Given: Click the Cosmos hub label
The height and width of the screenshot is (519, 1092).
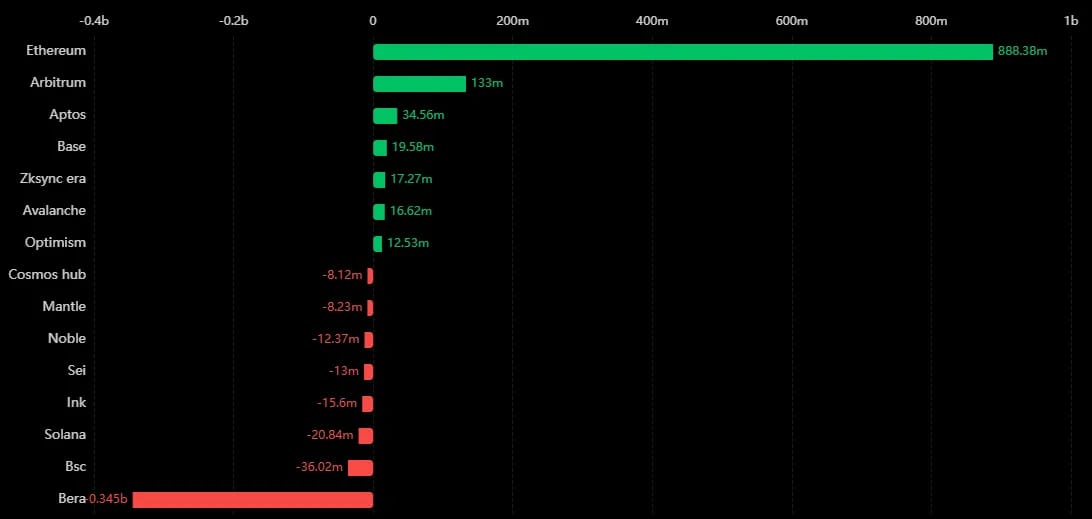Looking at the screenshot, I should tap(47, 274).
